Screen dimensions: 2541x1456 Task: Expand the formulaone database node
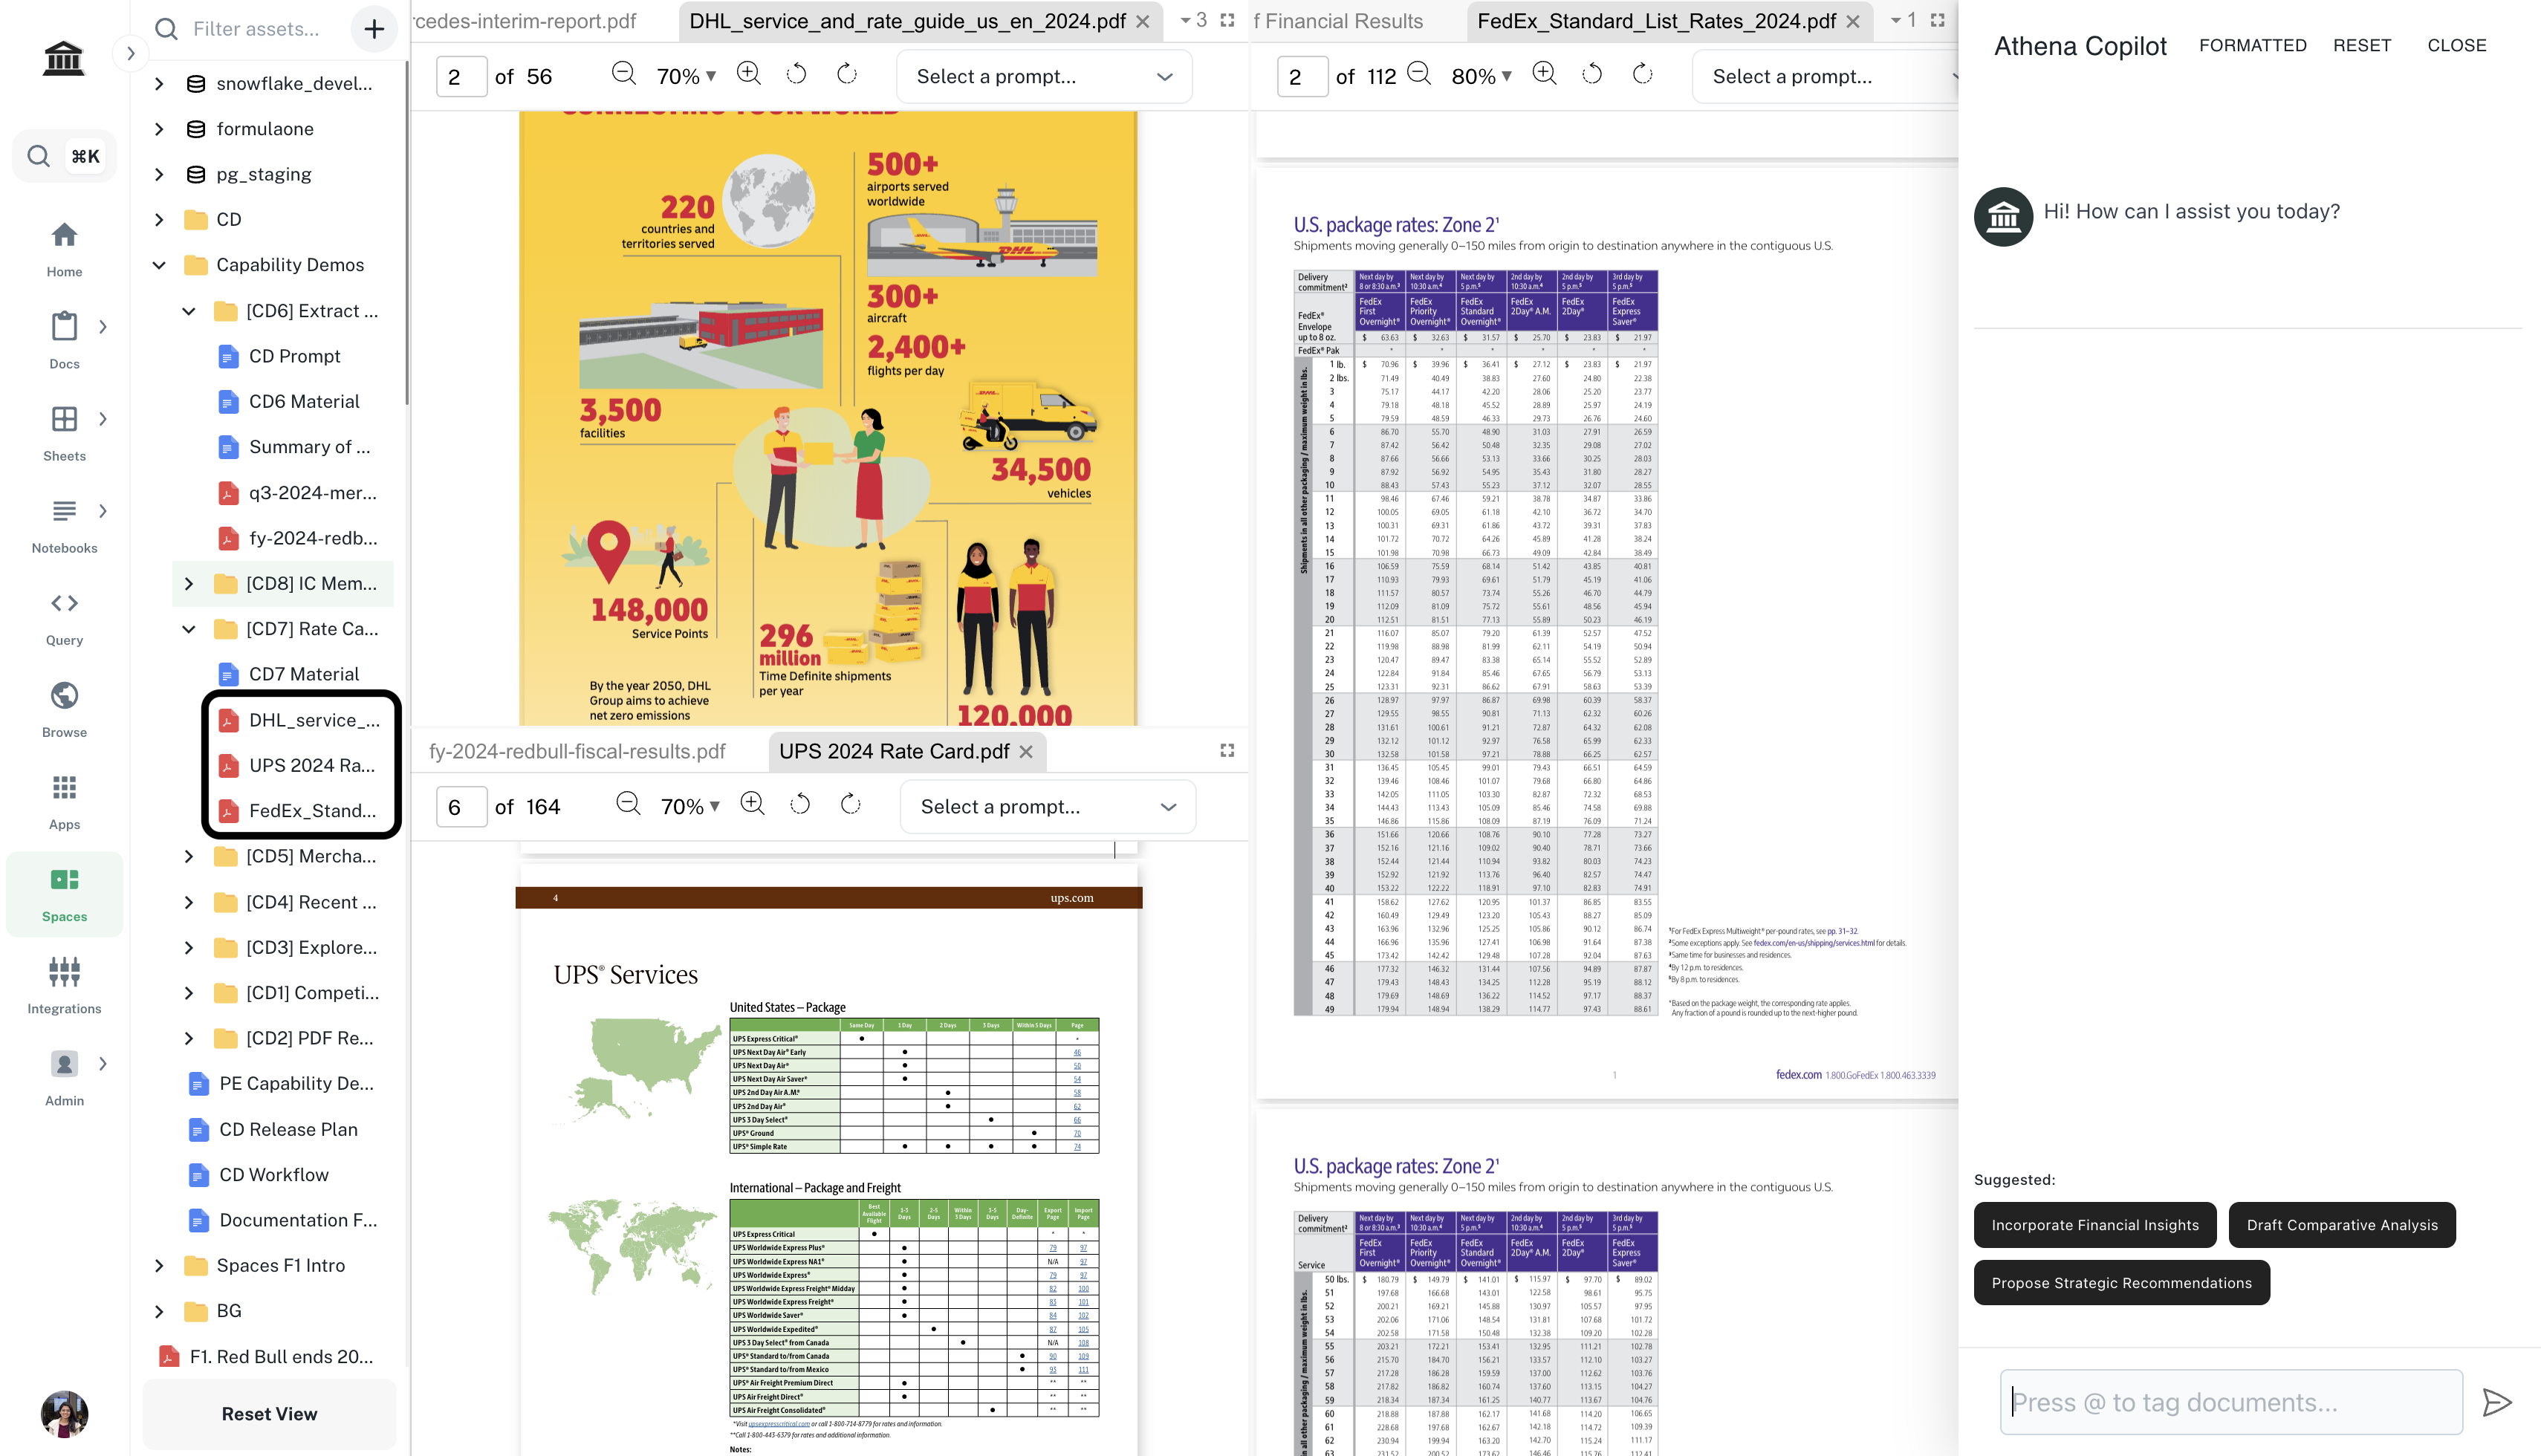(x=159, y=129)
